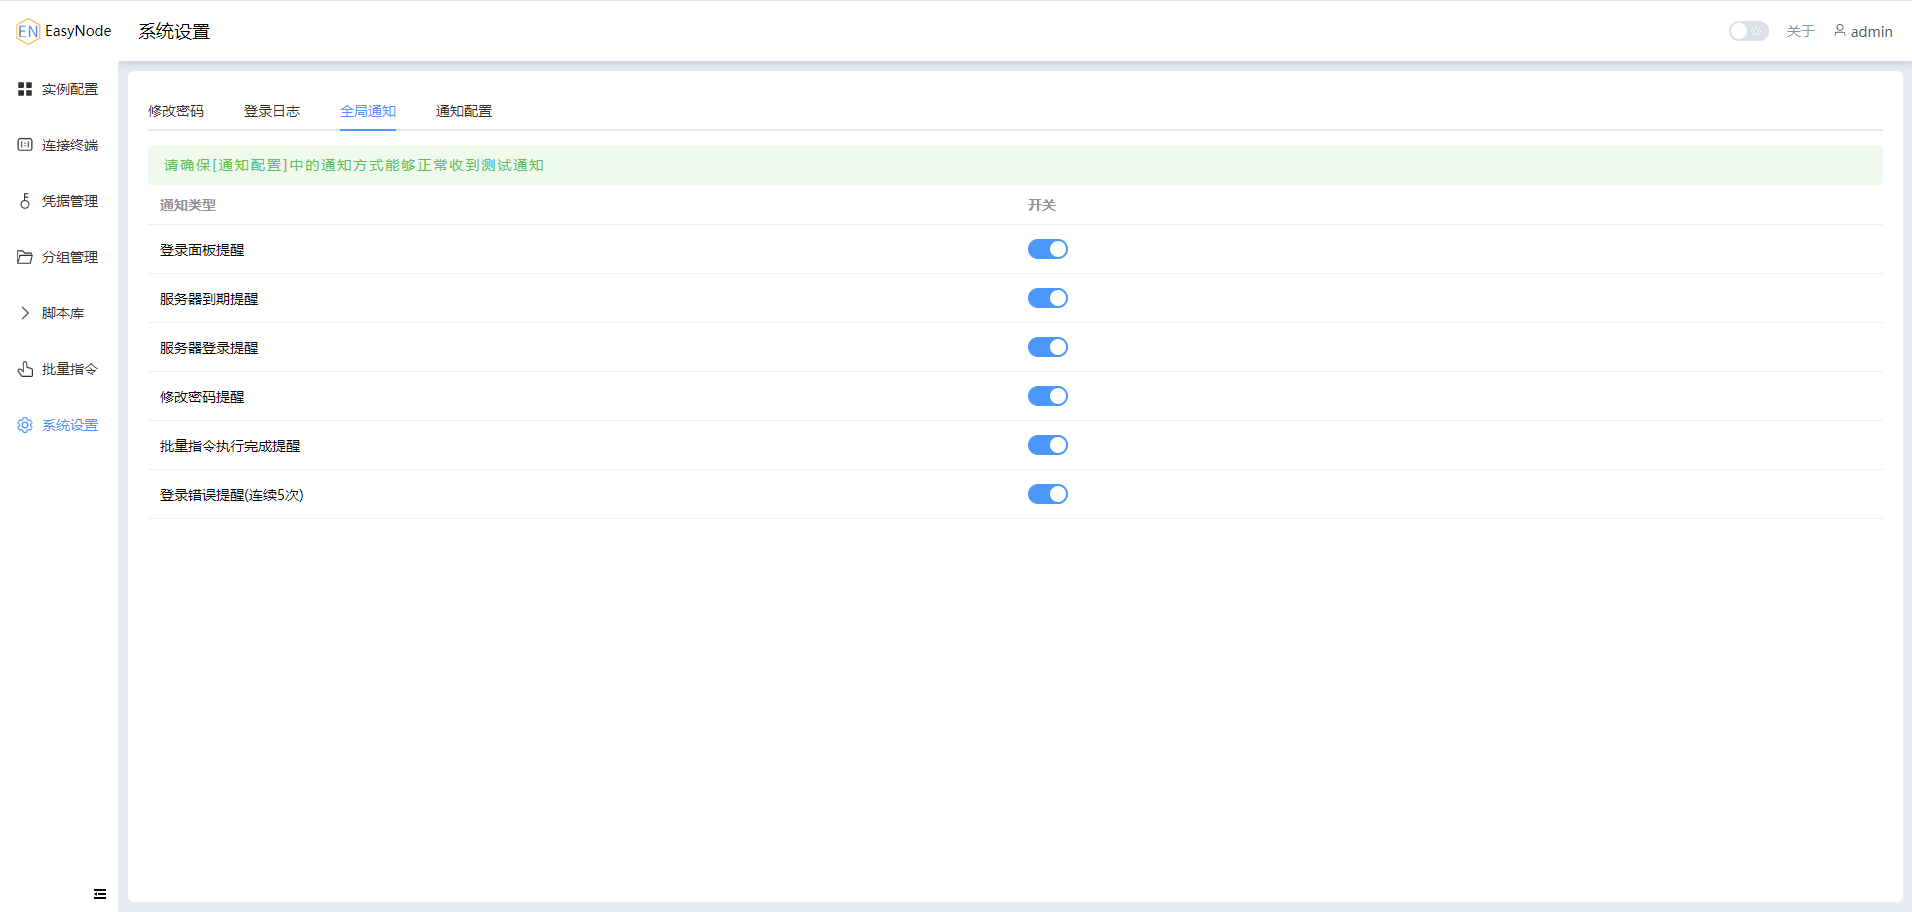Collapse sidebar using bottom menu icon

click(x=100, y=894)
